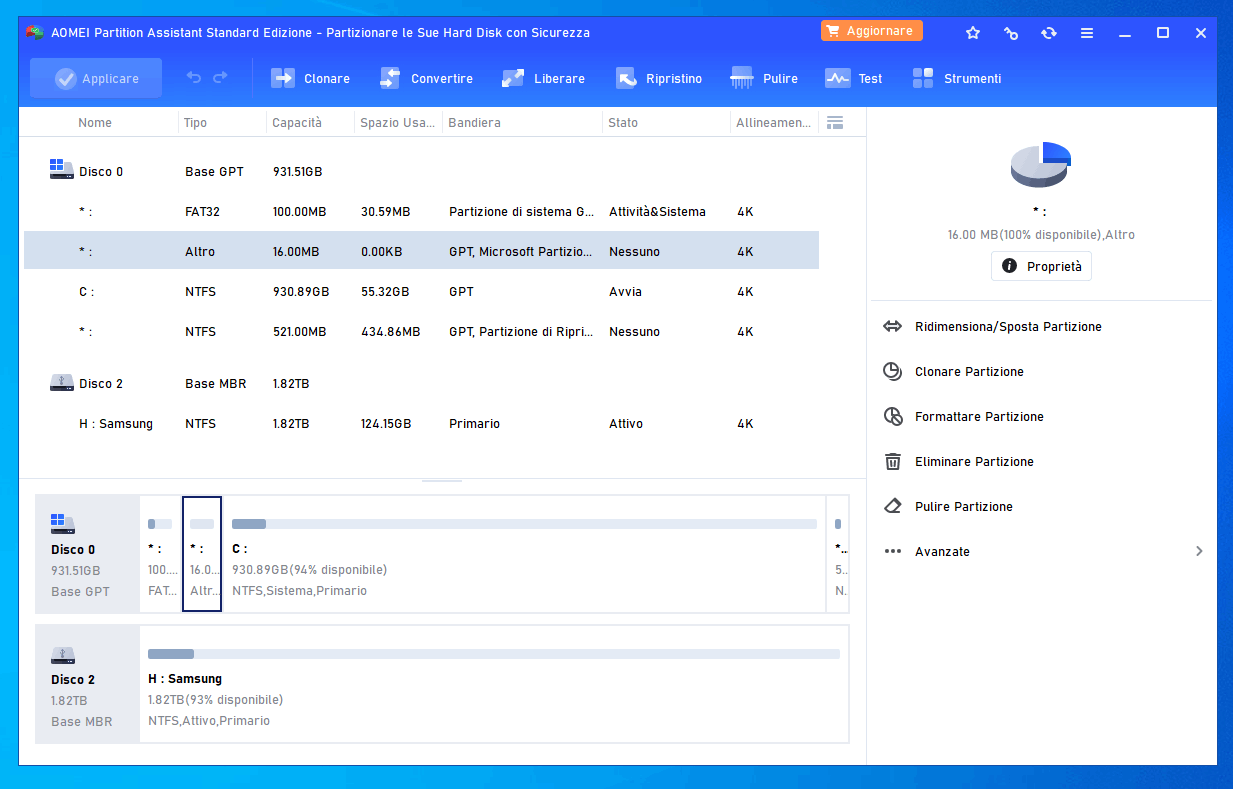The width and height of the screenshot is (1233, 789).
Task: Click the H : Samsung usage bar
Action: 494,654
